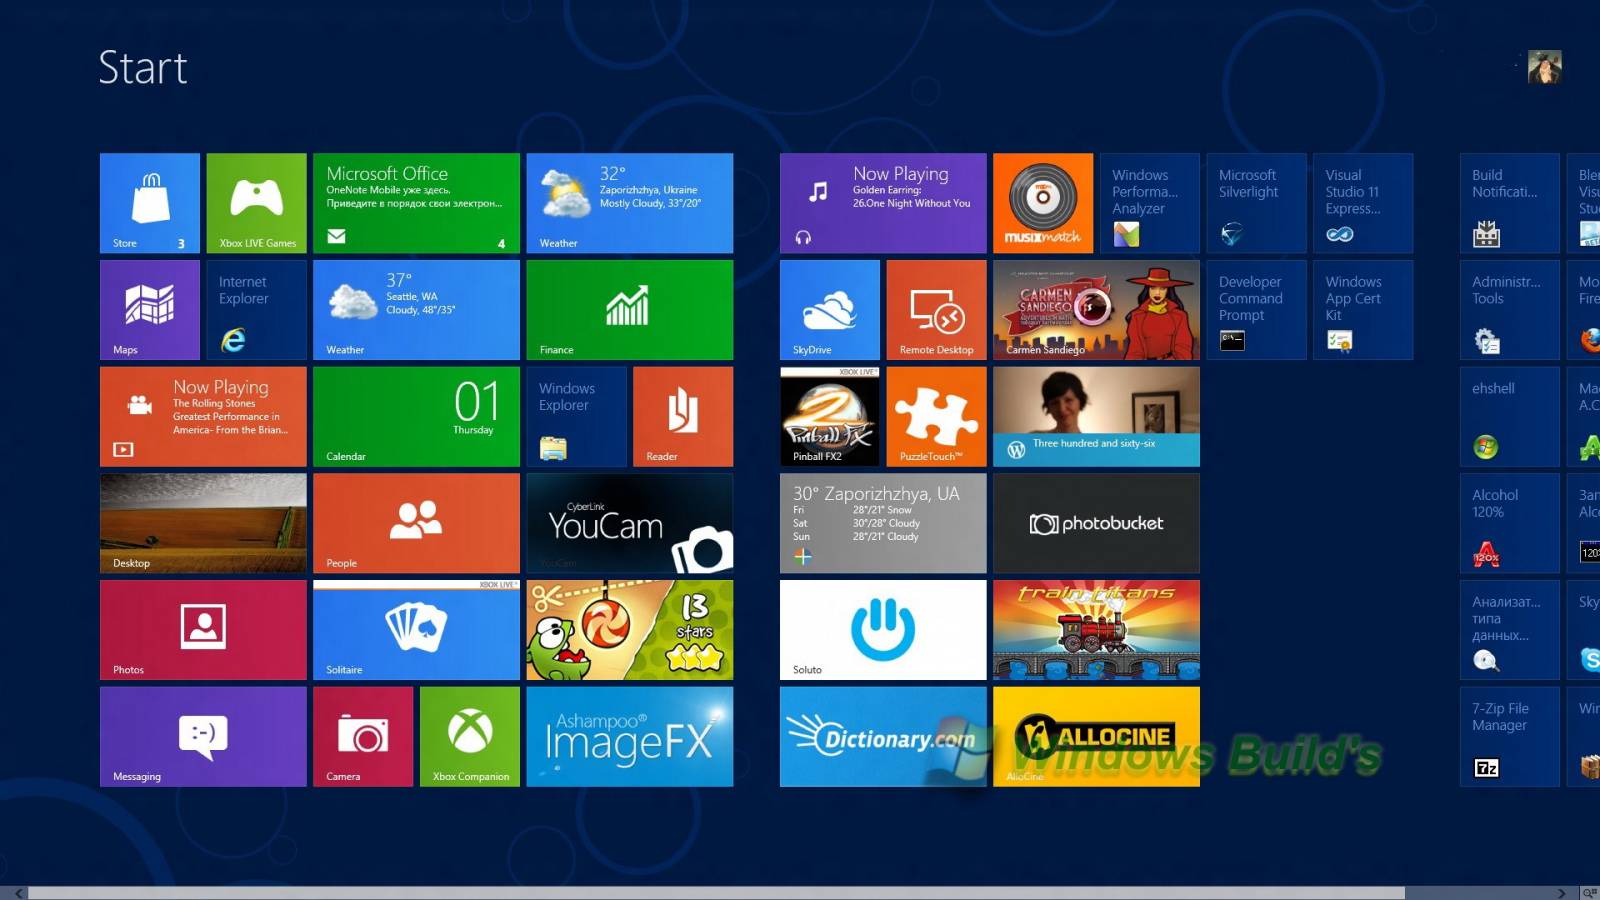The image size is (1600, 900).
Task: Open the Store tile
Action: pyautogui.click(x=150, y=203)
